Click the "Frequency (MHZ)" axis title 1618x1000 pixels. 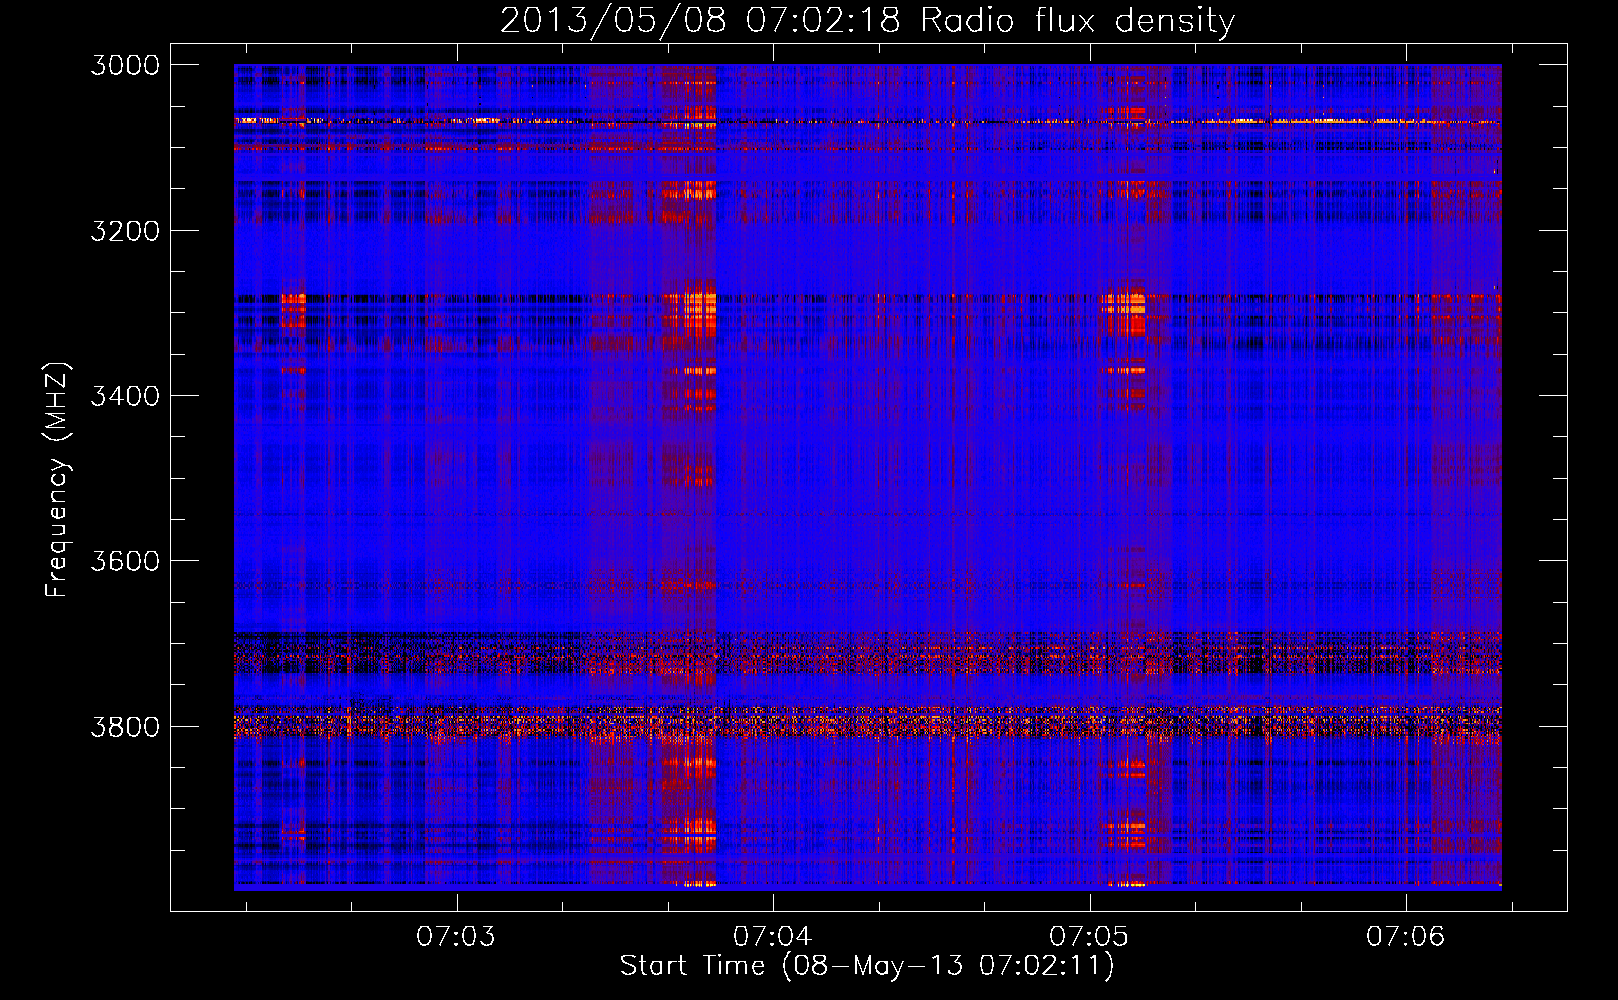pos(58,480)
